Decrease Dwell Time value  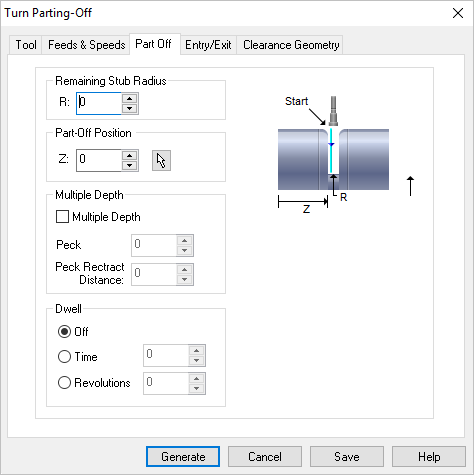(197, 360)
